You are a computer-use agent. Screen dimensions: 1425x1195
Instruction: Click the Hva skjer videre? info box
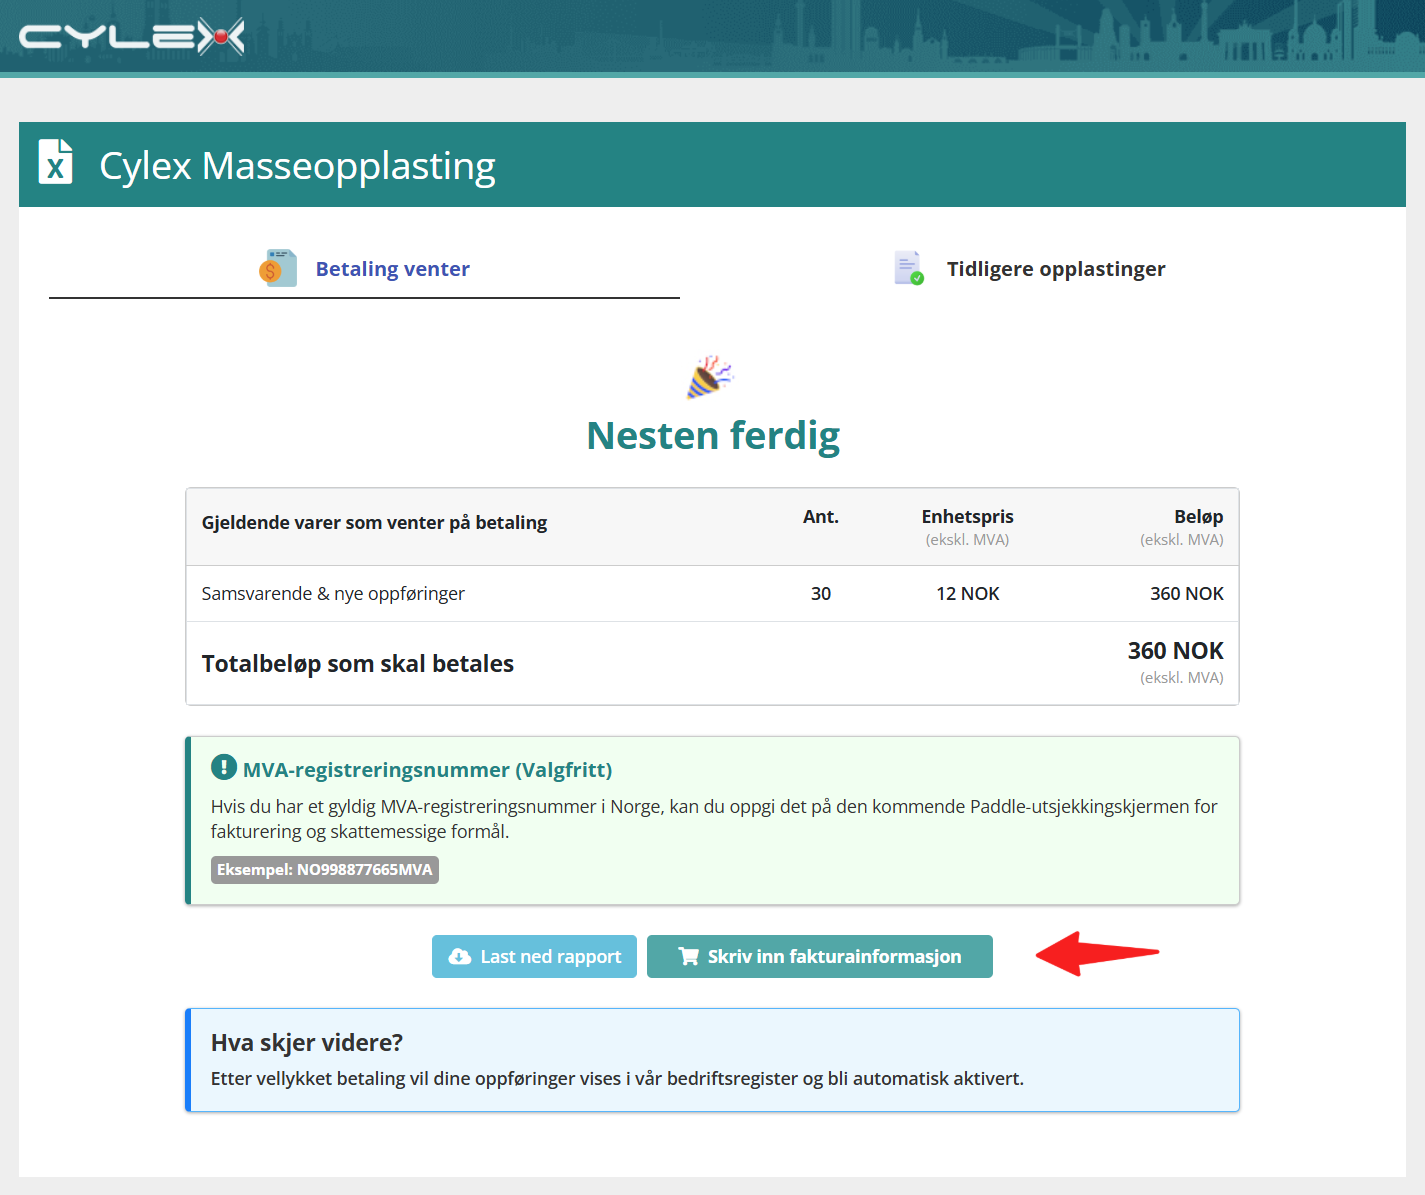coord(712,1060)
